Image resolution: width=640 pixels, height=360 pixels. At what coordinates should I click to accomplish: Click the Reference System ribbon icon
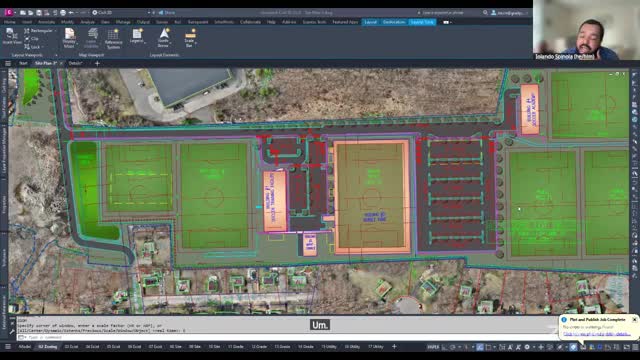tap(113, 39)
